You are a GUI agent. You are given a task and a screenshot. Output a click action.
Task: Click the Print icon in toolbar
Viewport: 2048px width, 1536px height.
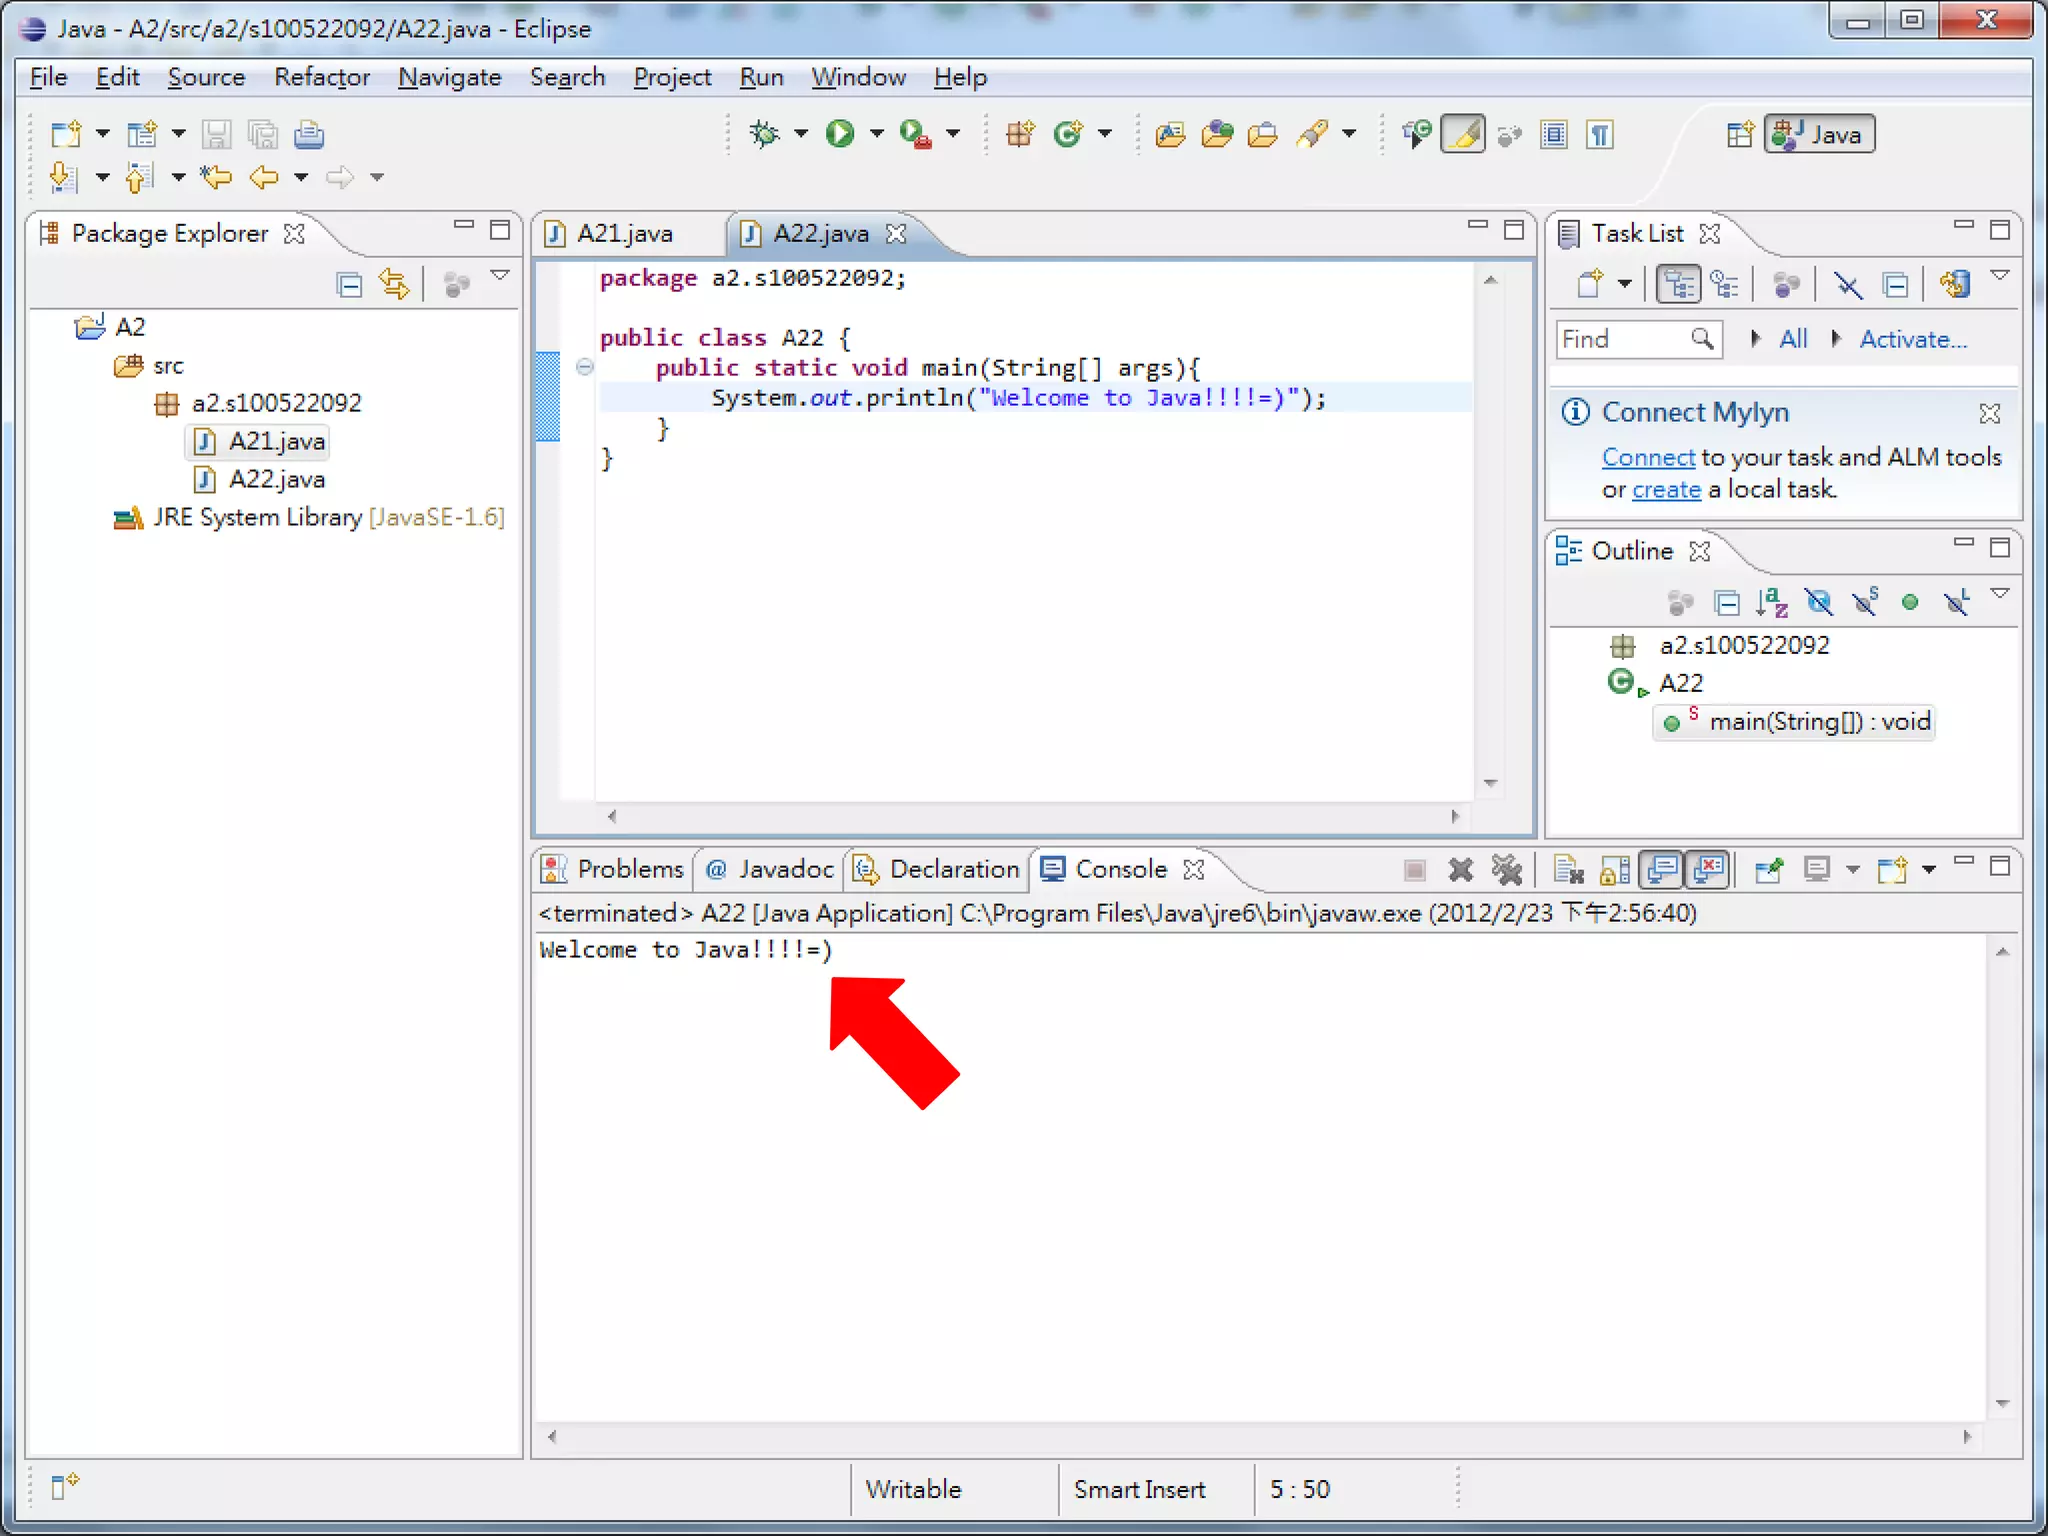309,134
